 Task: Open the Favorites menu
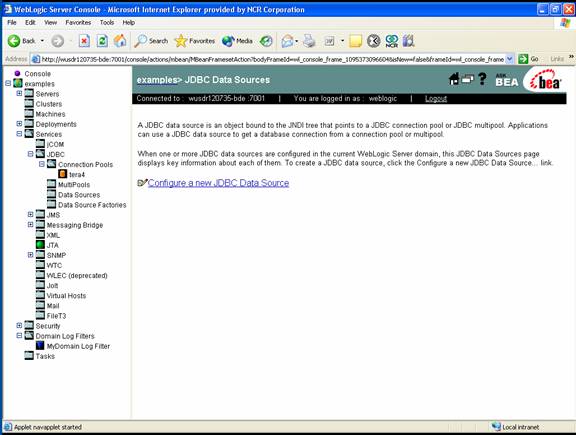78,22
